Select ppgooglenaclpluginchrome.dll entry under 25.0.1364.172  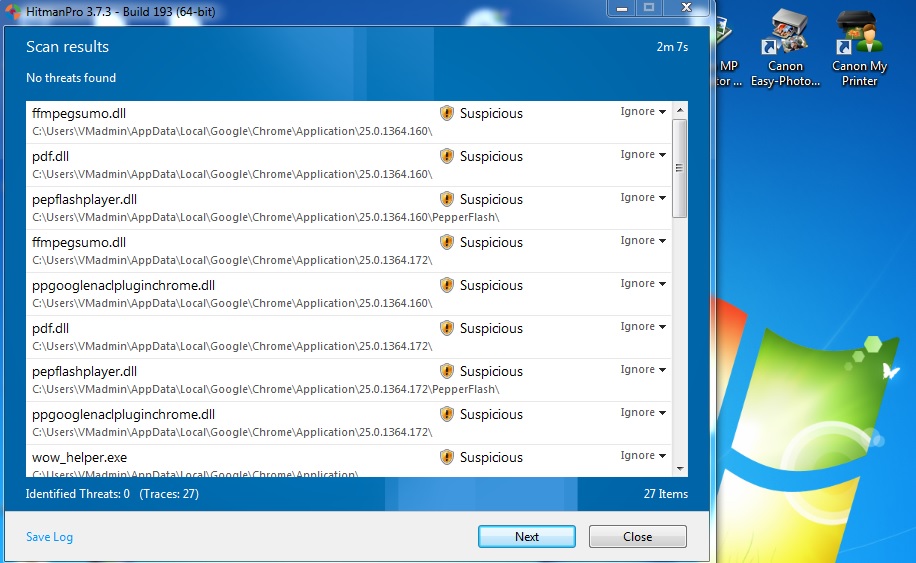pyautogui.click(x=349, y=423)
